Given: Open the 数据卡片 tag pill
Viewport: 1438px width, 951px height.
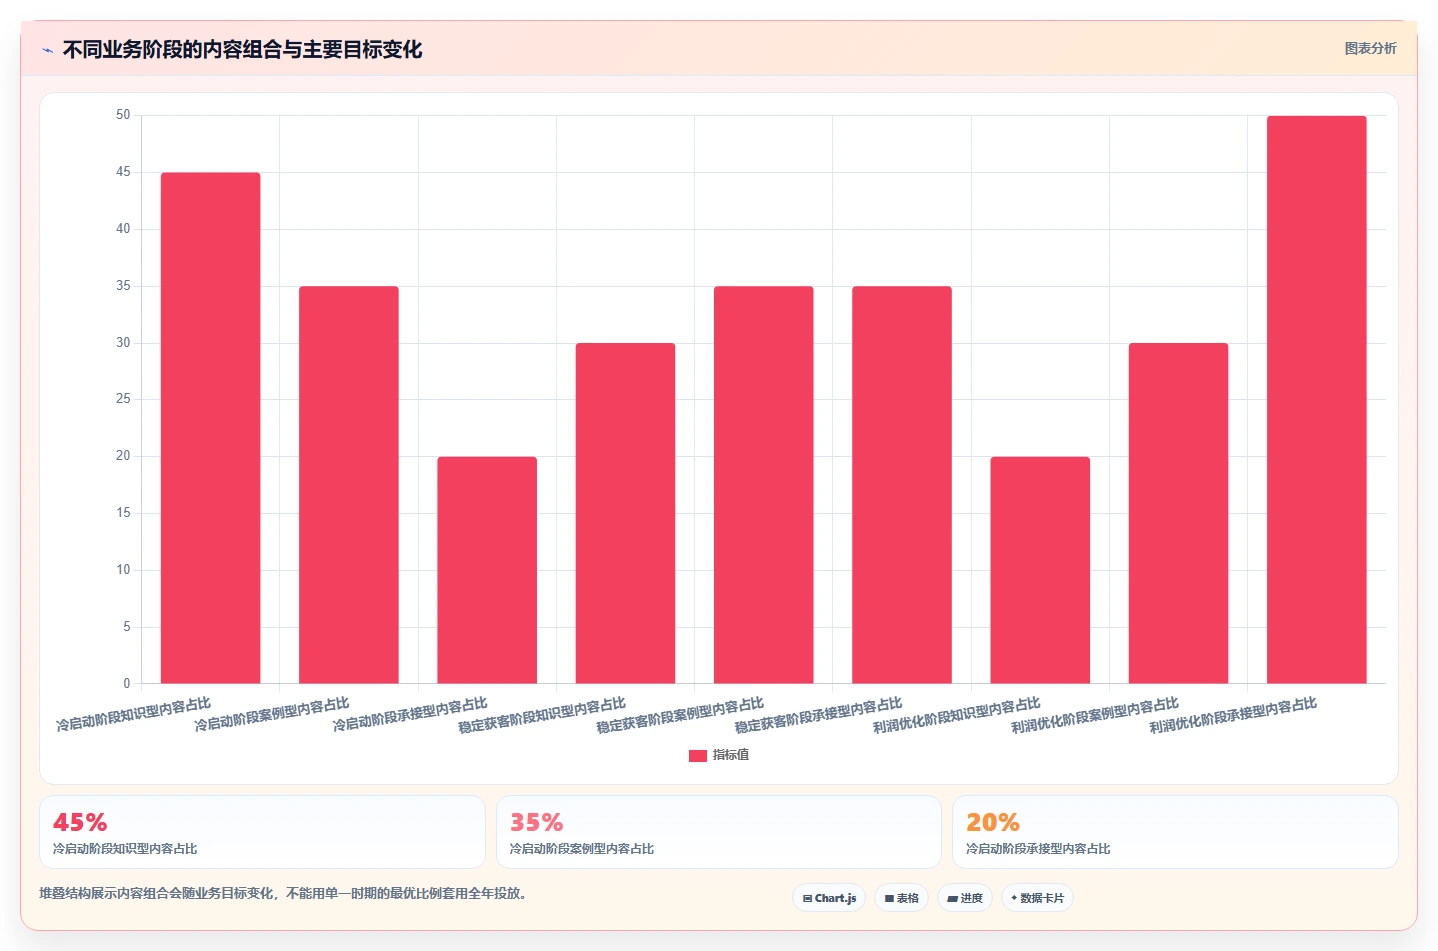Looking at the screenshot, I should tap(1037, 898).
